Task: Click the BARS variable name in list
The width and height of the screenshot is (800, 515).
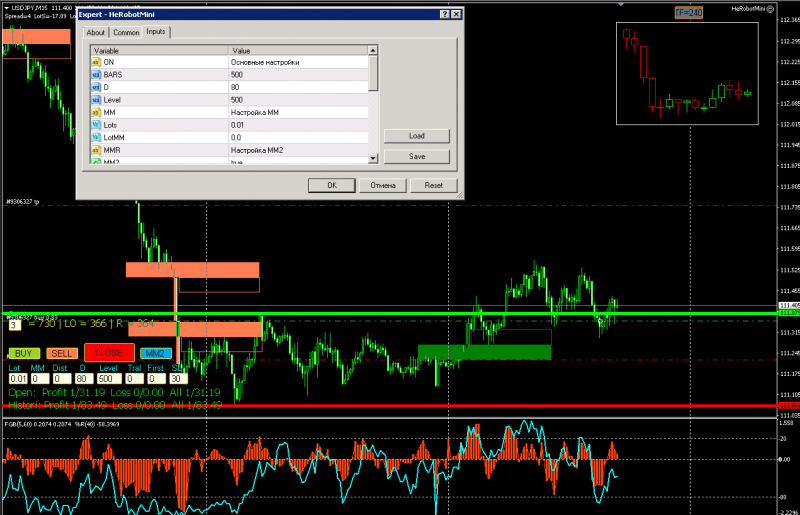Action: (113, 75)
